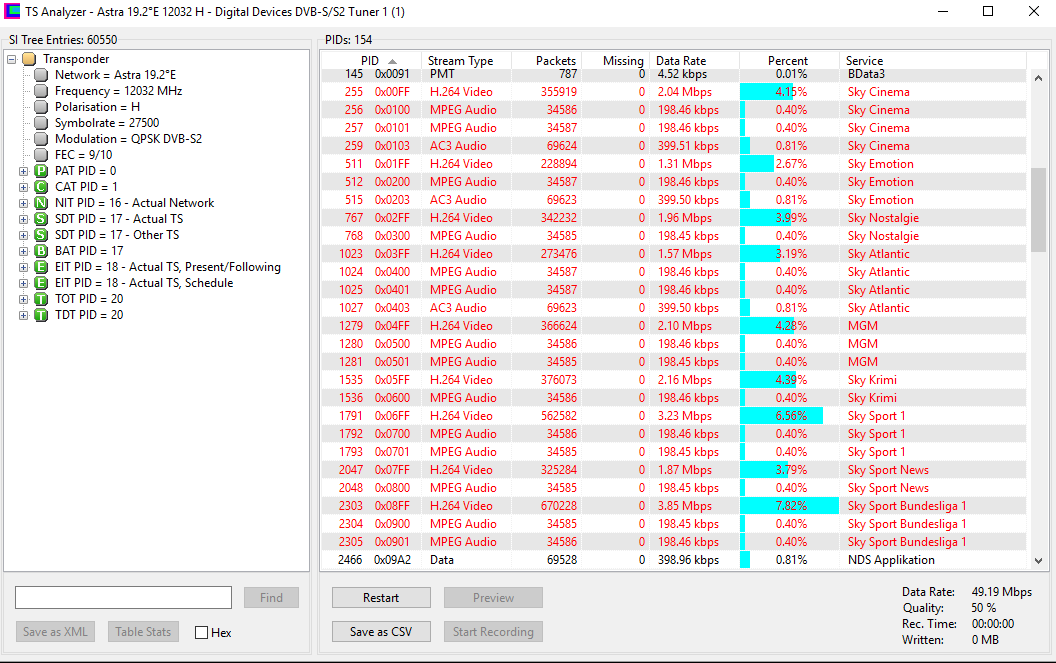Focus the SI tree search input field
Screen dimensions: 1056x663
point(123,598)
